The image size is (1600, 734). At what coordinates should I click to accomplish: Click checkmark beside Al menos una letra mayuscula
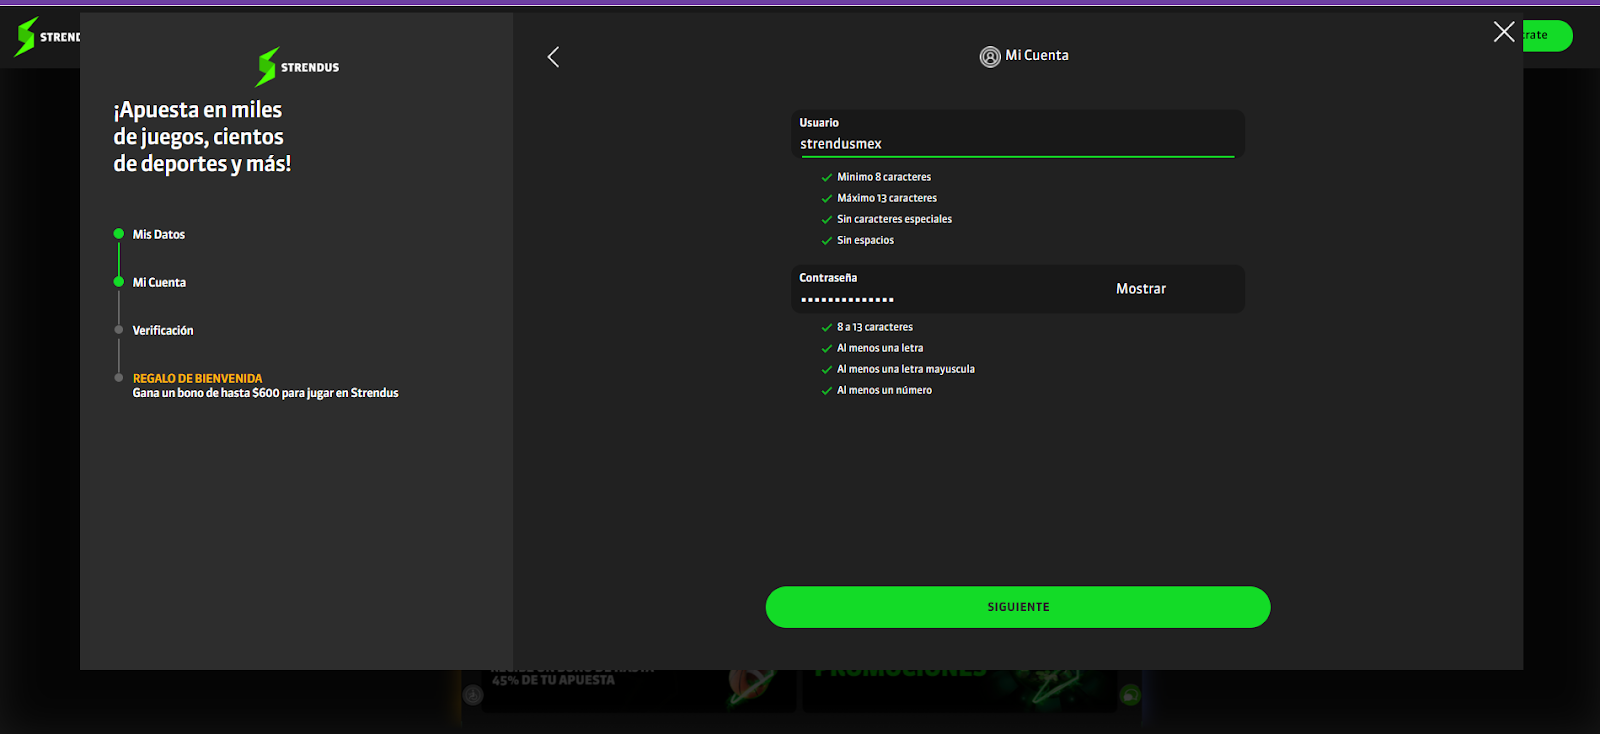click(827, 370)
